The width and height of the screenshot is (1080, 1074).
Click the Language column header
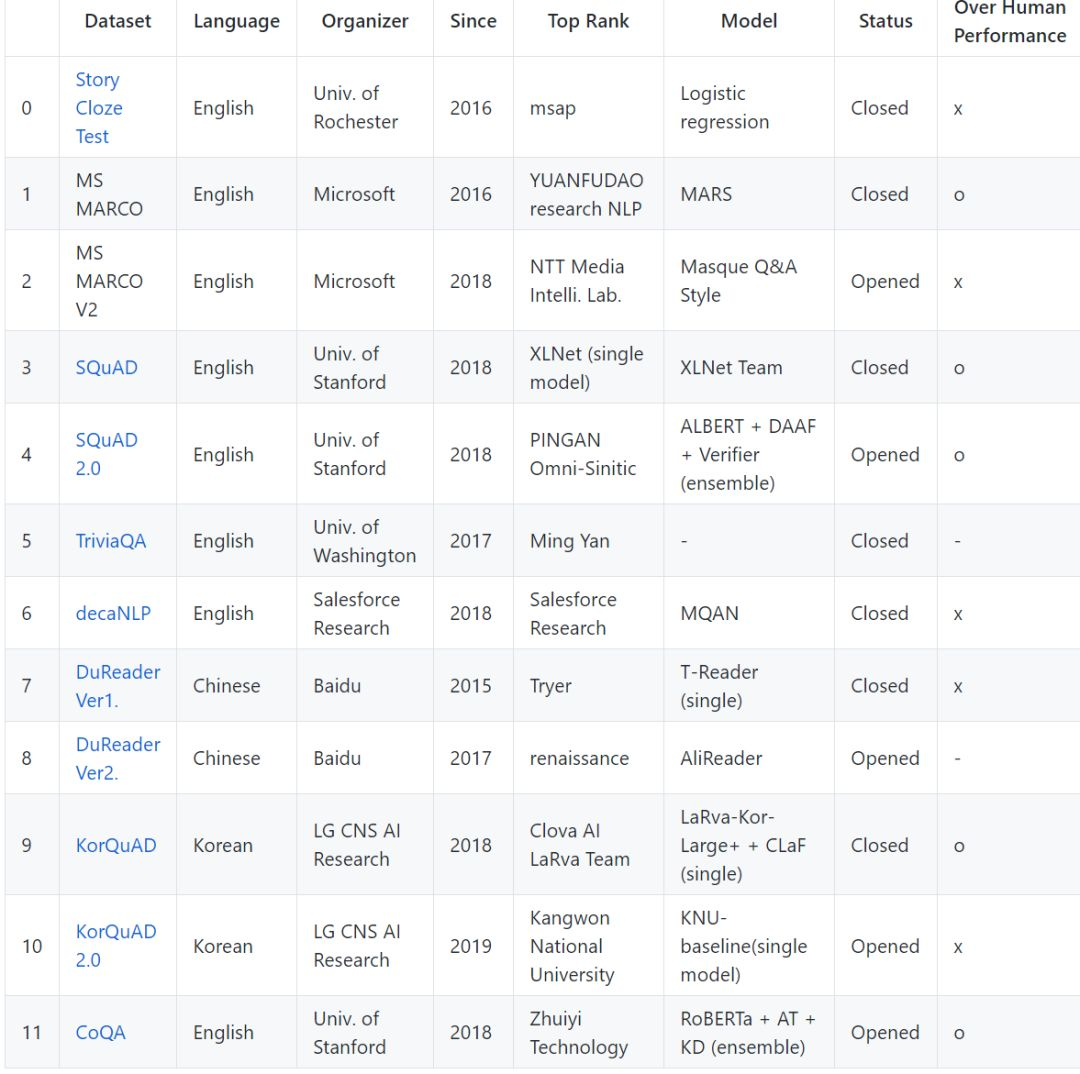pyautogui.click(x=236, y=21)
